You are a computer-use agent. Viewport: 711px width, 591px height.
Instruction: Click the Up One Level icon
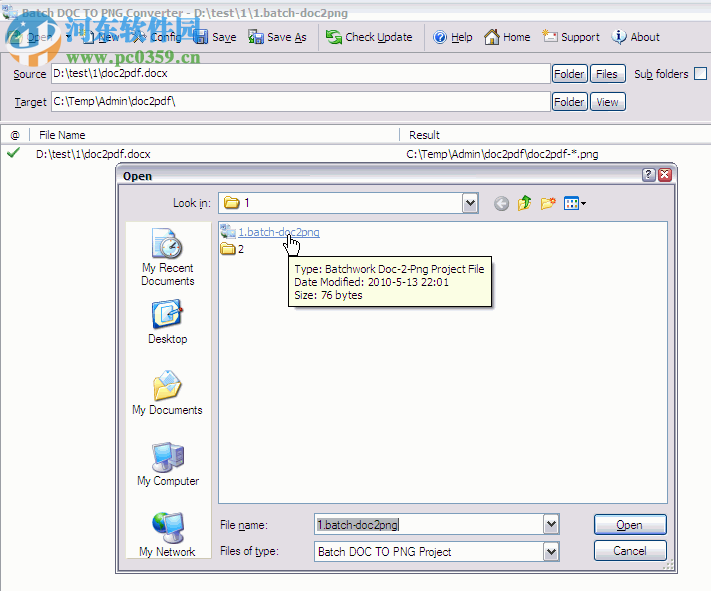point(525,203)
